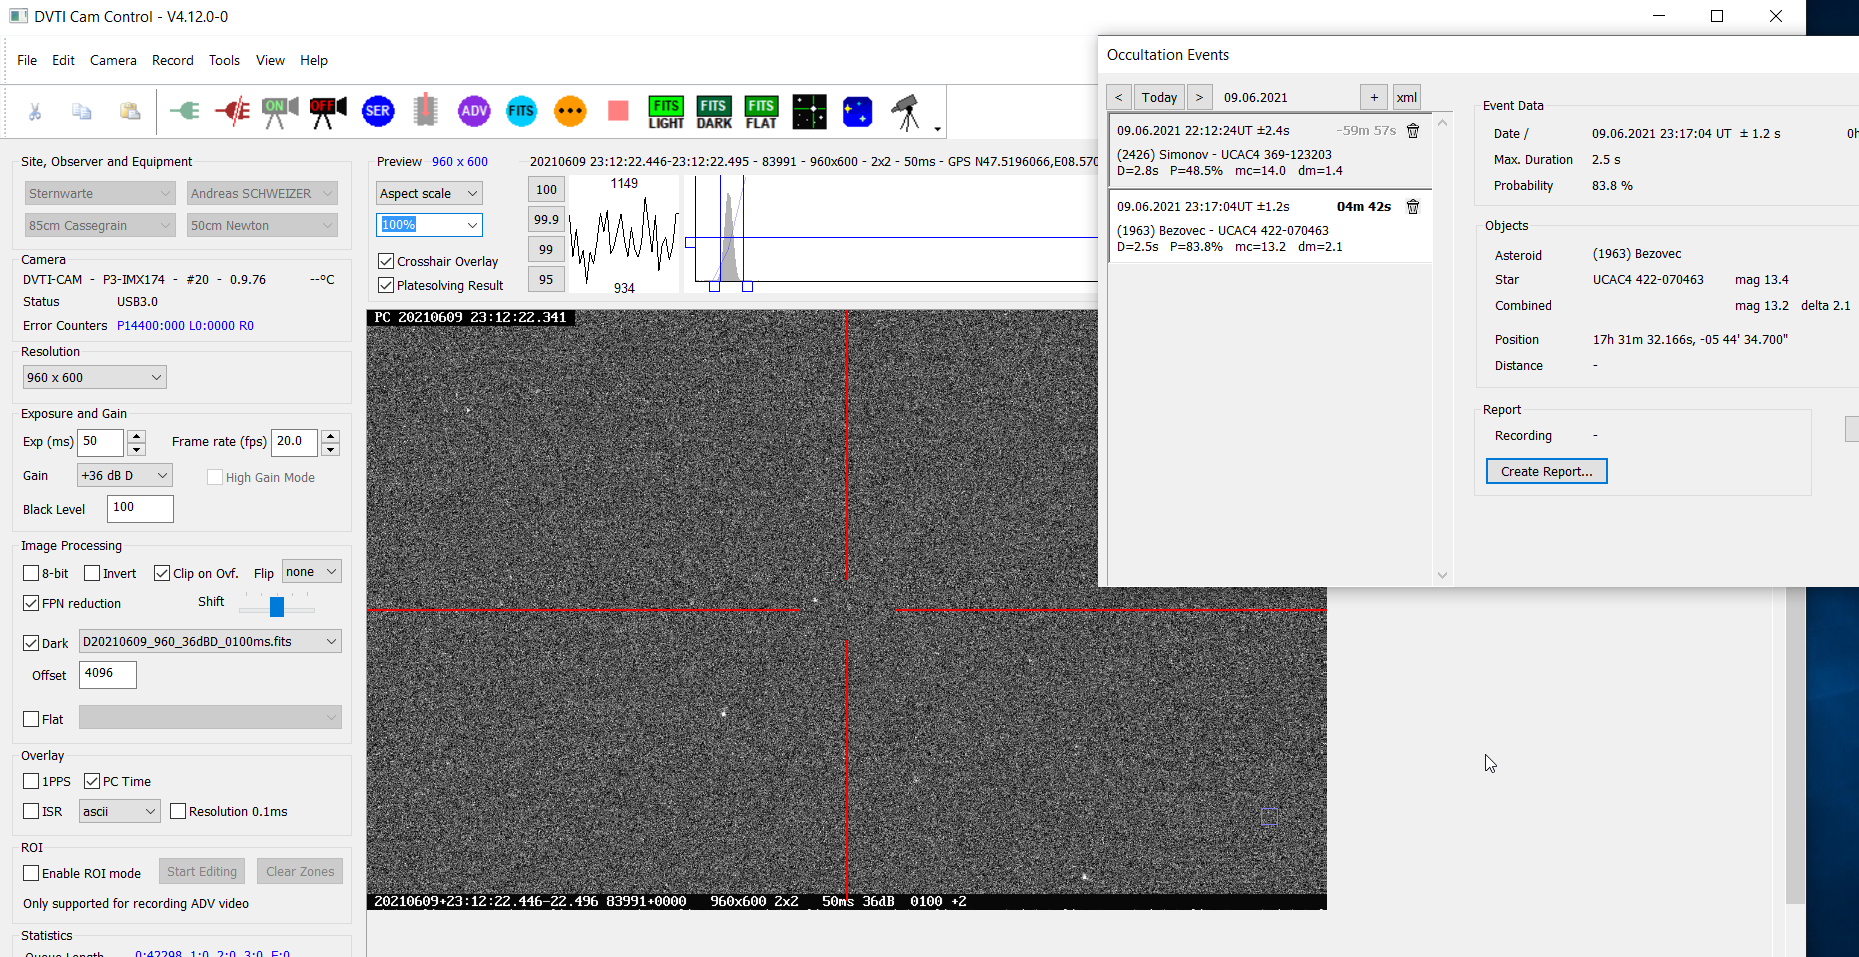The height and width of the screenshot is (957, 1859).
Task: Disable the Crosshair Overlay checkbox
Action: click(386, 261)
